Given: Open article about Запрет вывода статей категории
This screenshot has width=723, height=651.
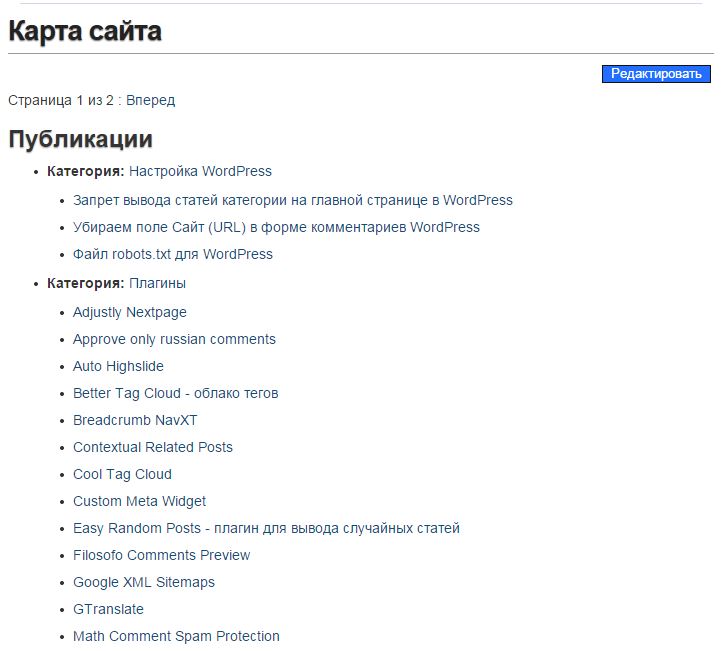Looking at the screenshot, I should (292, 200).
